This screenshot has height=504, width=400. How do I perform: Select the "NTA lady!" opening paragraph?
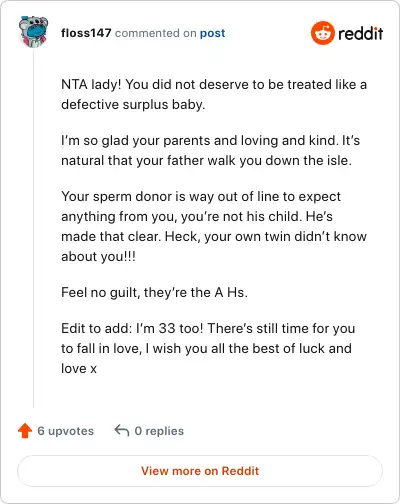(214, 94)
